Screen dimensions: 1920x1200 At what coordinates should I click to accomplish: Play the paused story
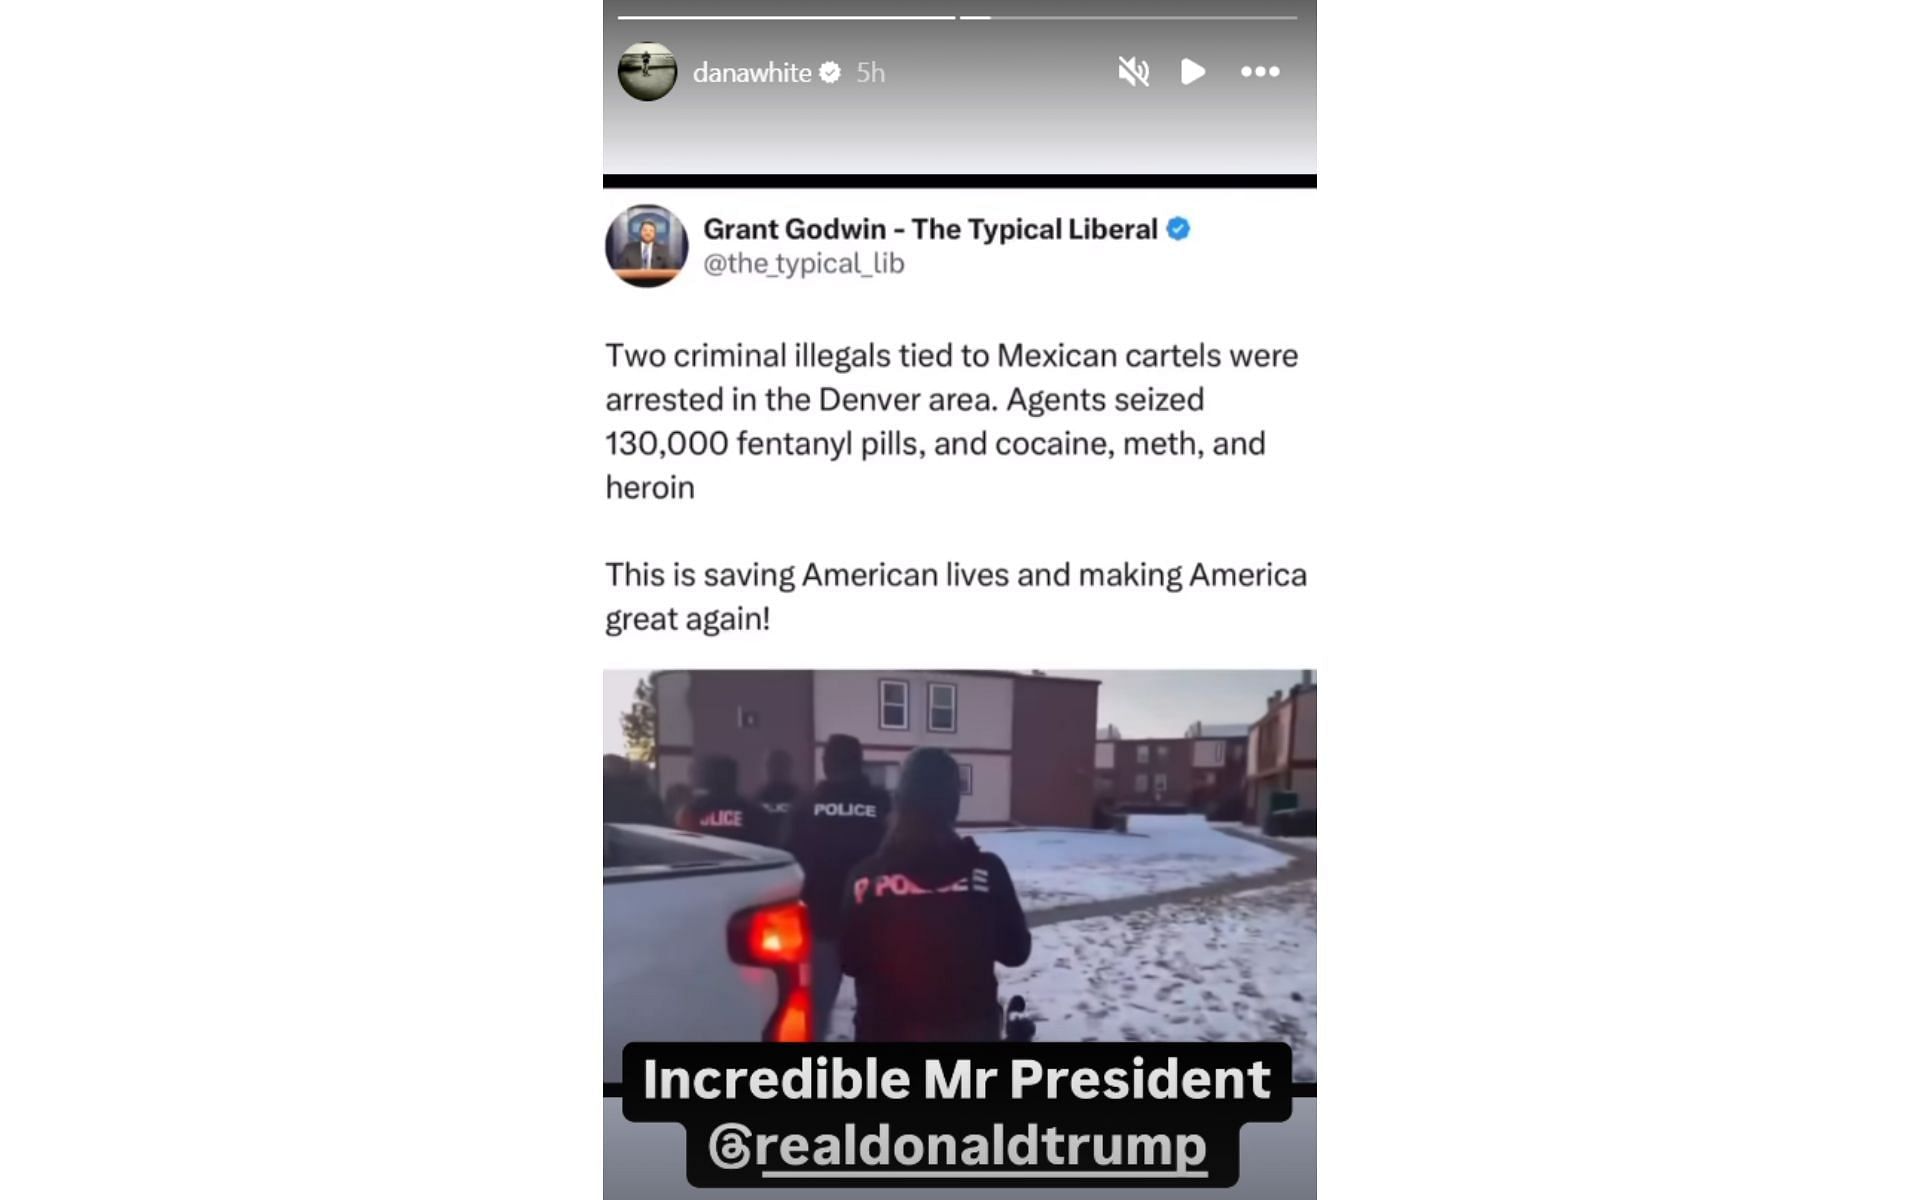[1192, 72]
